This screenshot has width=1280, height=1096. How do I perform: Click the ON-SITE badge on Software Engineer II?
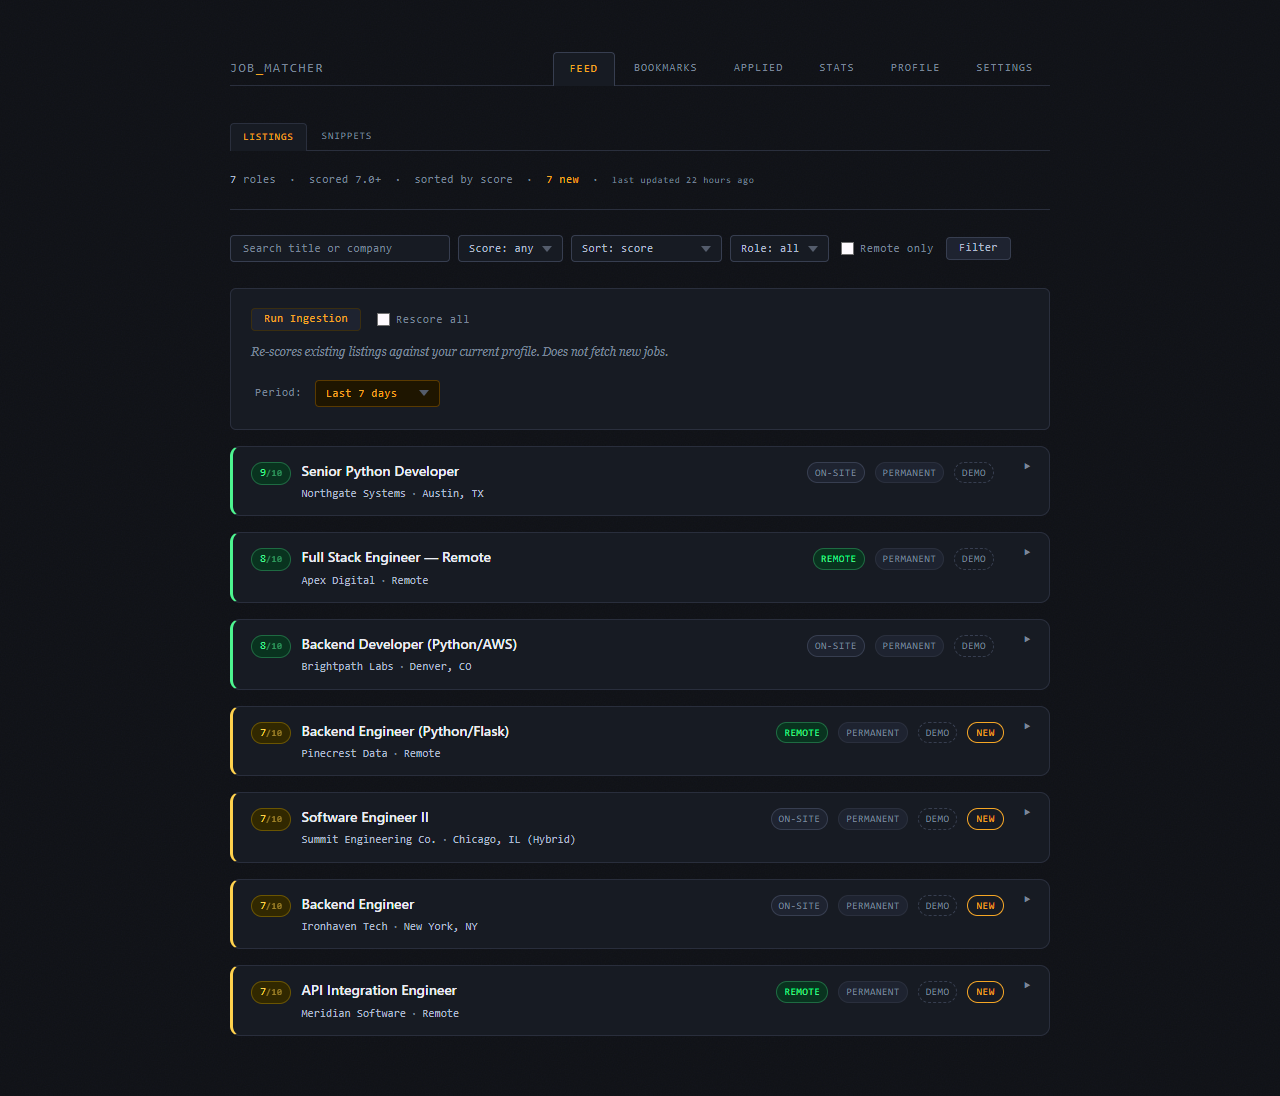[x=799, y=819]
